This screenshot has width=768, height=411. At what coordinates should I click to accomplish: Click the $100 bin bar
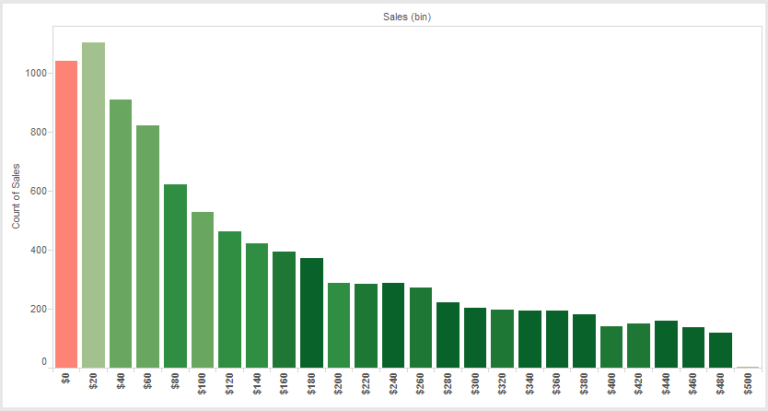pyautogui.click(x=202, y=290)
